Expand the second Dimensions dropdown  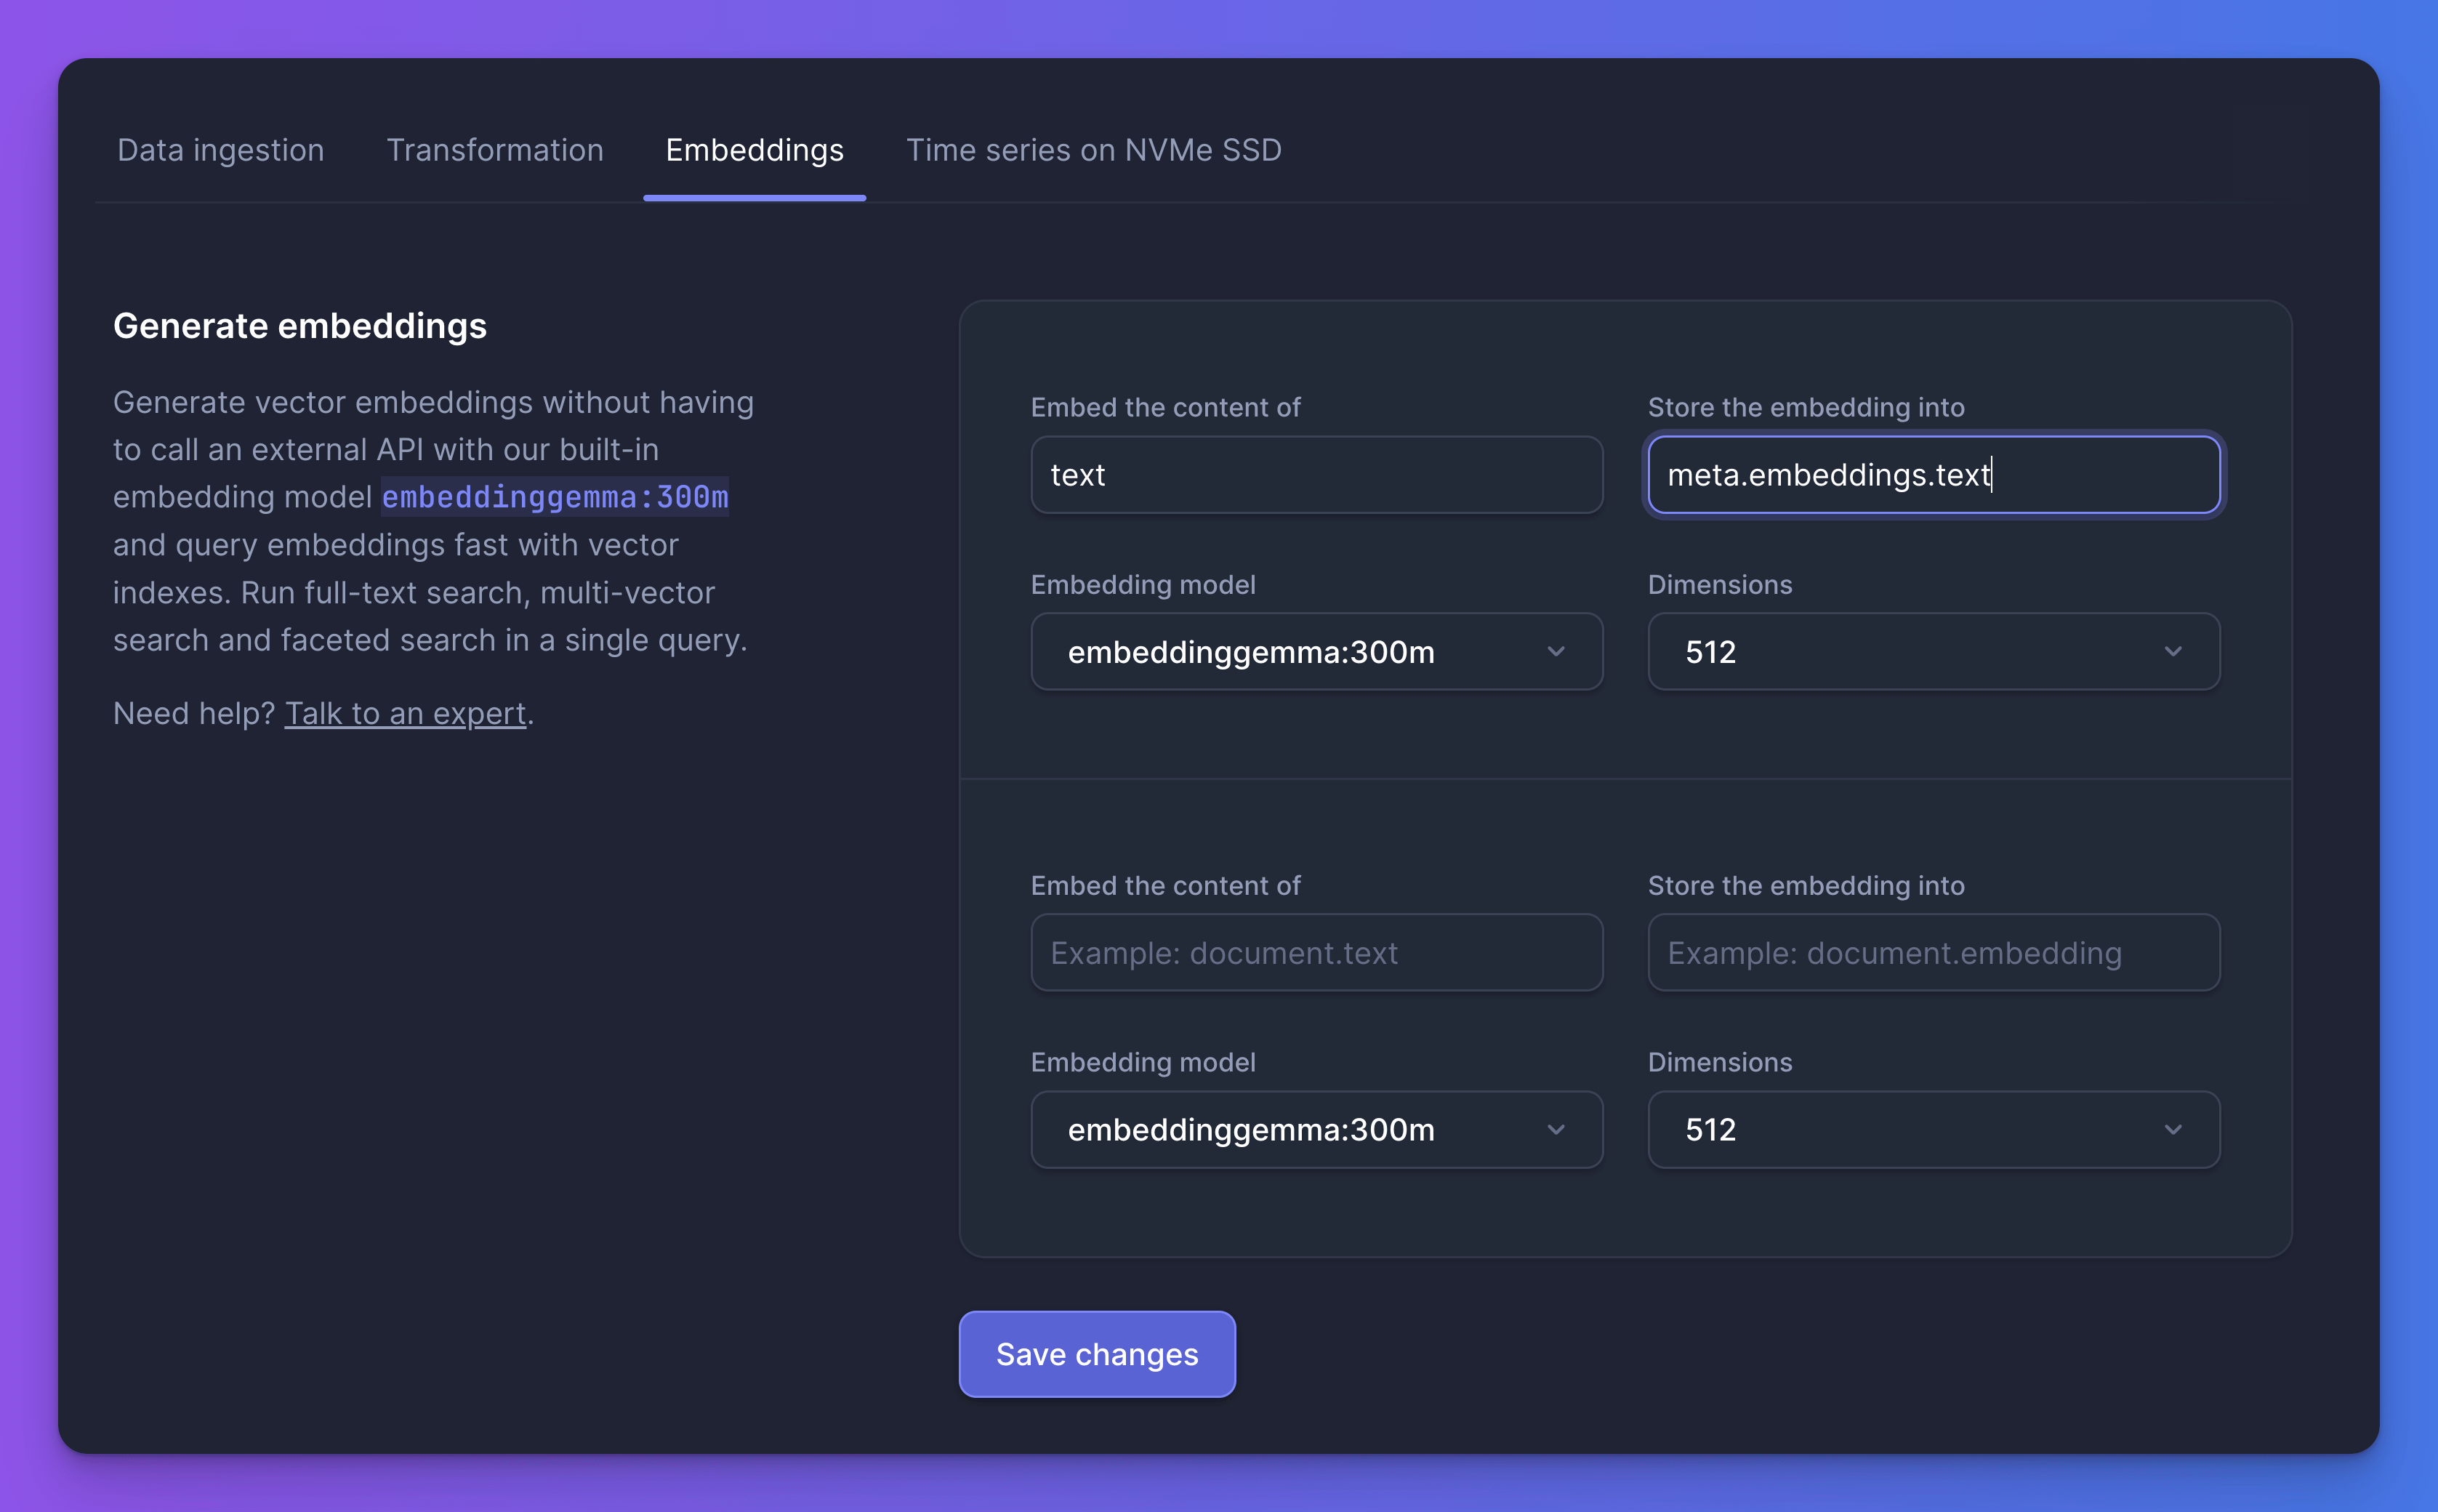click(1932, 1129)
